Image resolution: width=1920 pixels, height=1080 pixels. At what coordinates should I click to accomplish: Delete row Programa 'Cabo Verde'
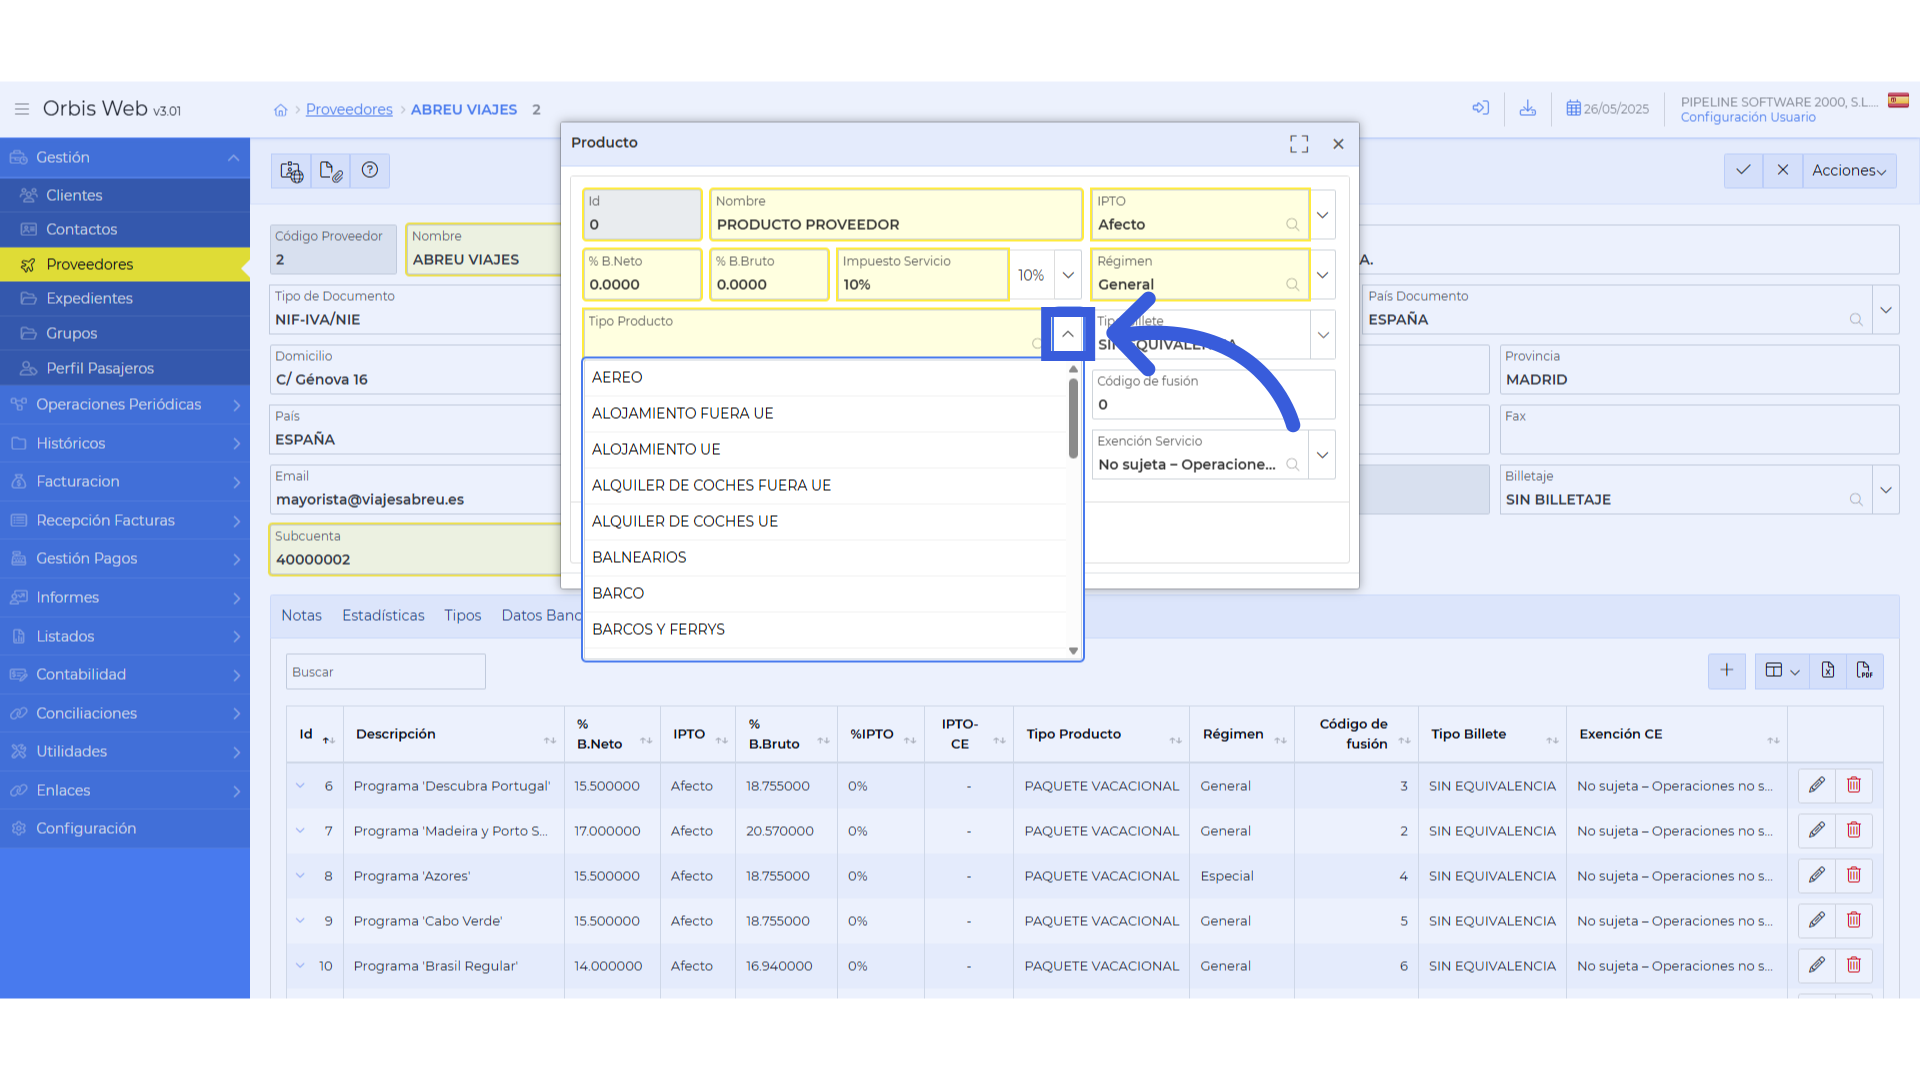pos(1854,920)
